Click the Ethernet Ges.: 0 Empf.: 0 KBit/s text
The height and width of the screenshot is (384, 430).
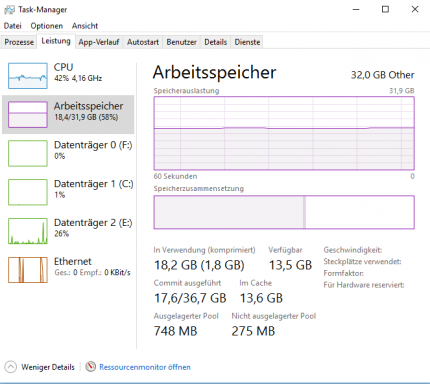[92, 273]
